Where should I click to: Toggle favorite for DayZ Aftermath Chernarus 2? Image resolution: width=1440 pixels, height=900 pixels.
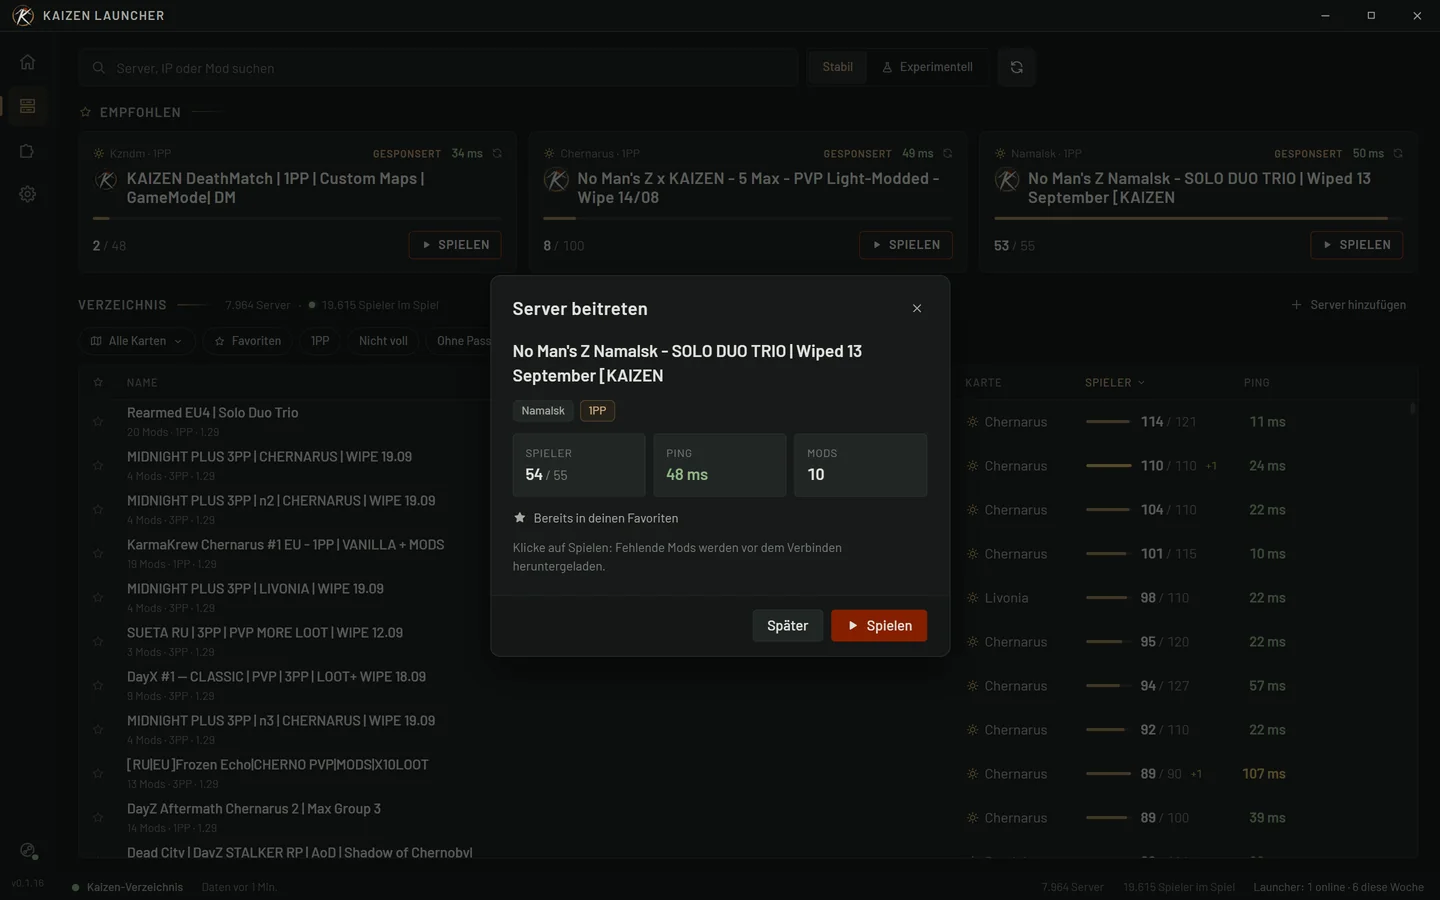click(98, 818)
